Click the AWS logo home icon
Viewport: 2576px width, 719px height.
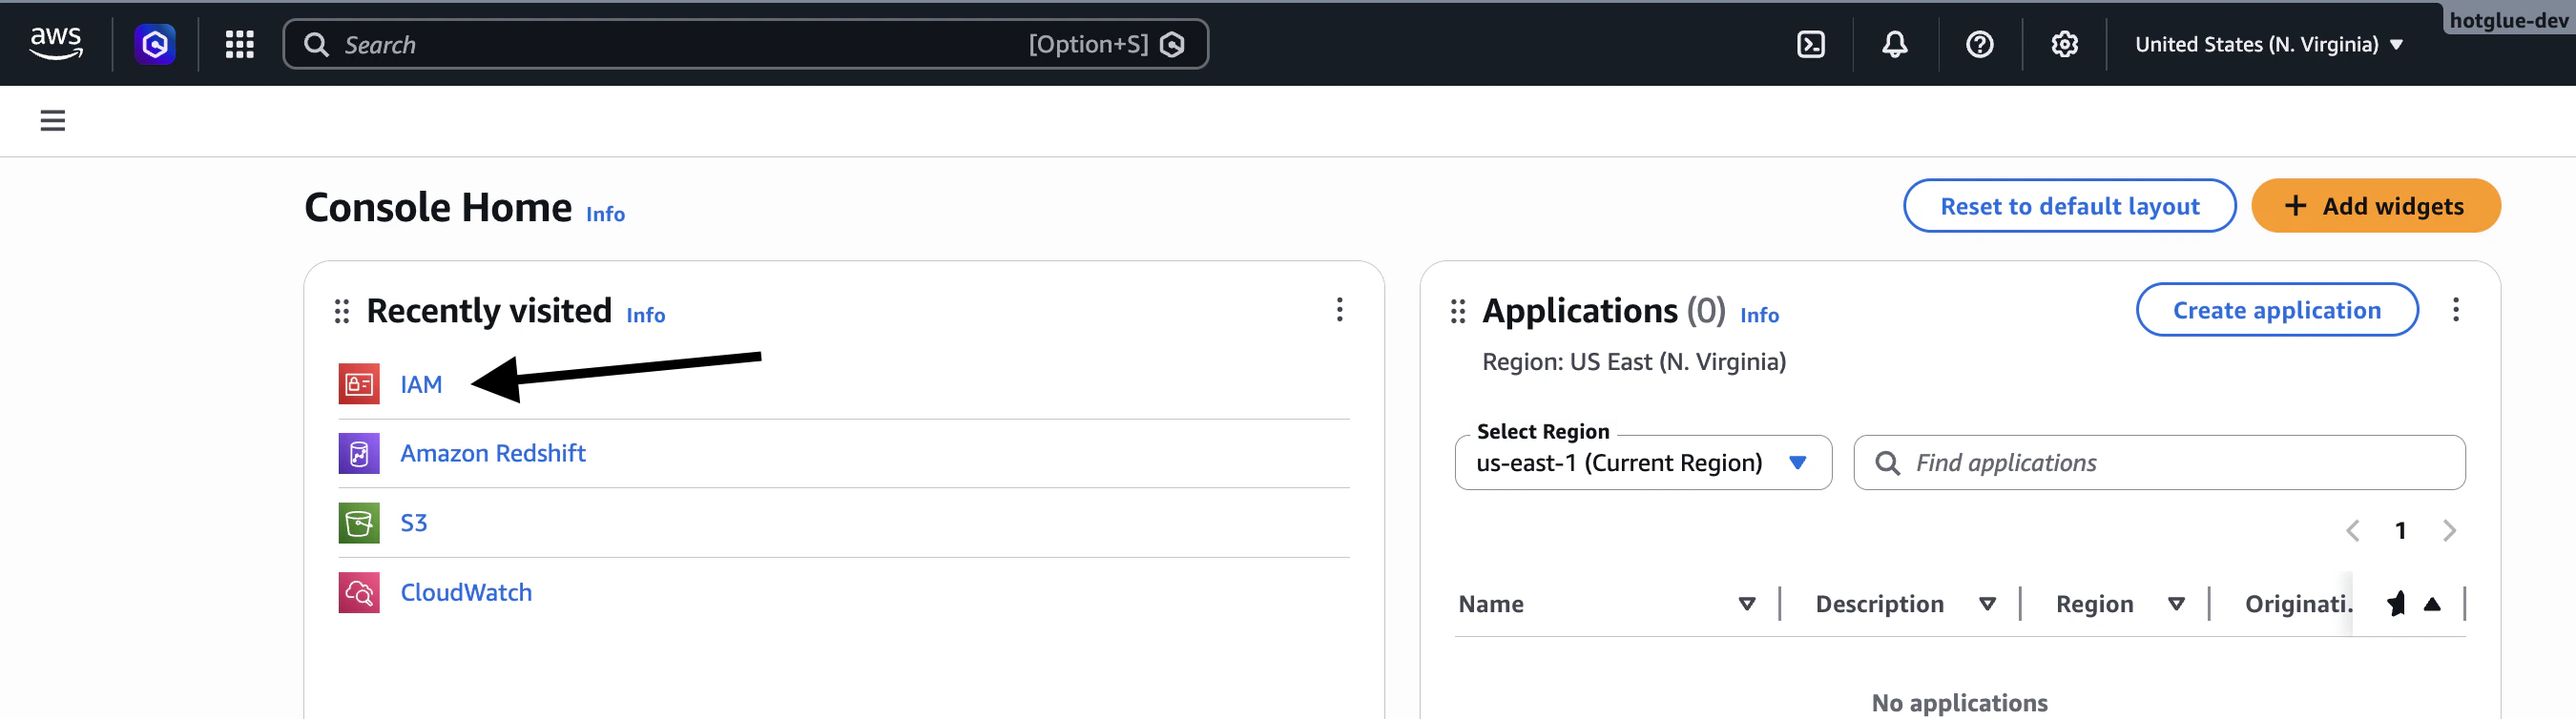tap(56, 43)
